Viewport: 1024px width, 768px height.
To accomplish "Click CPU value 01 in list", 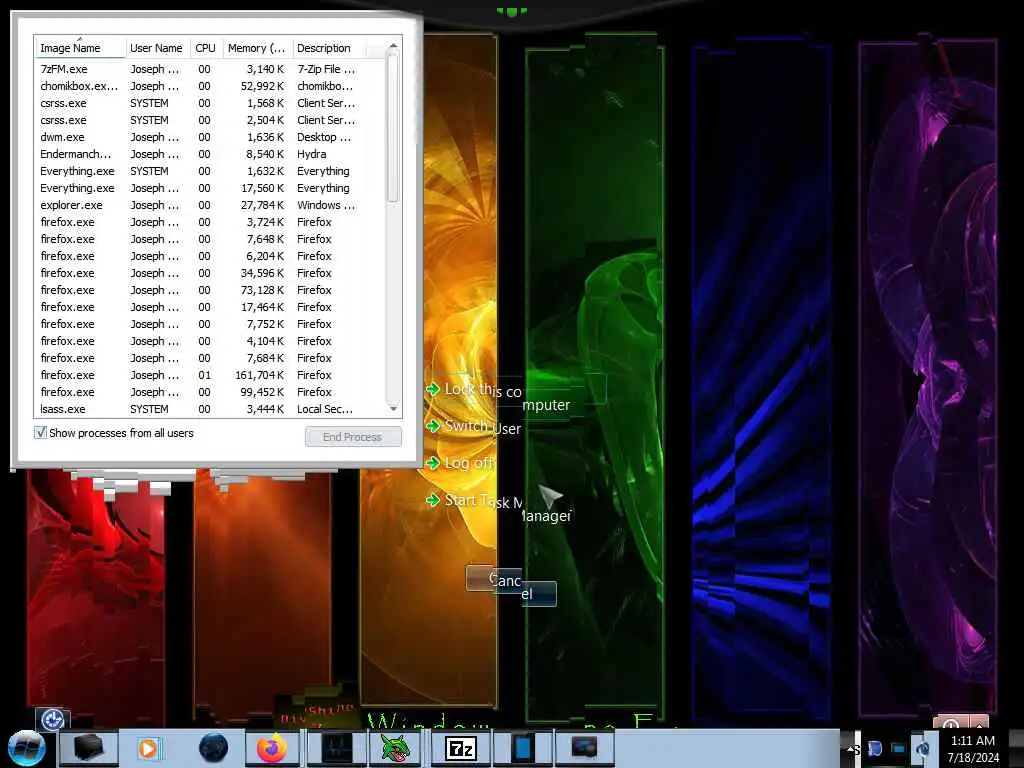I will 204,375.
